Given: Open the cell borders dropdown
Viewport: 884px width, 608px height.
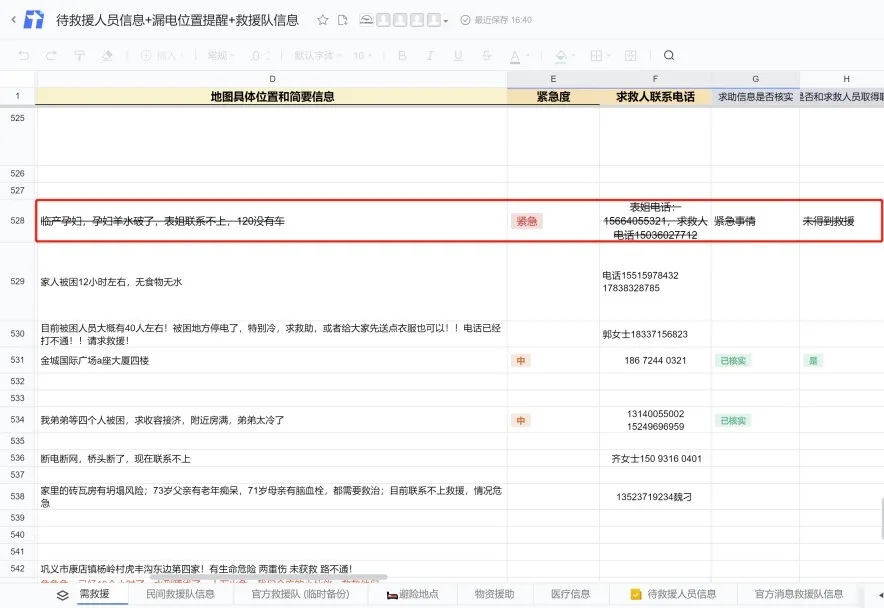Looking at the screenshot, I should tap(600, 55).
